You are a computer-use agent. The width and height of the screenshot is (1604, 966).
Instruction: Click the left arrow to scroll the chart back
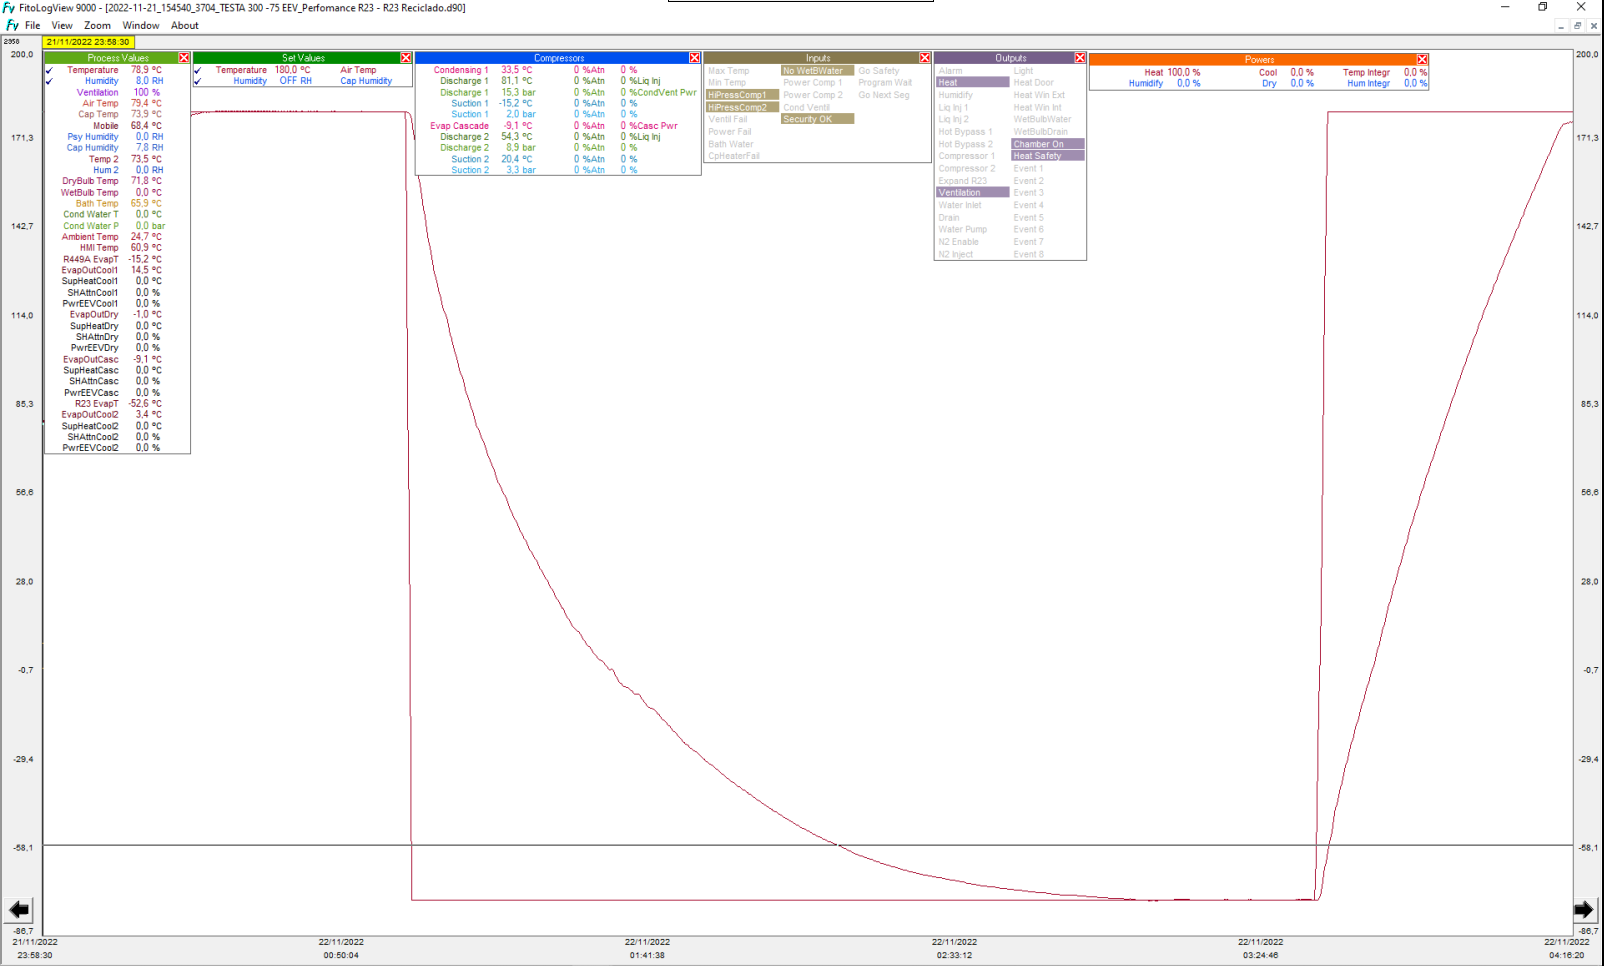point(19,910)
